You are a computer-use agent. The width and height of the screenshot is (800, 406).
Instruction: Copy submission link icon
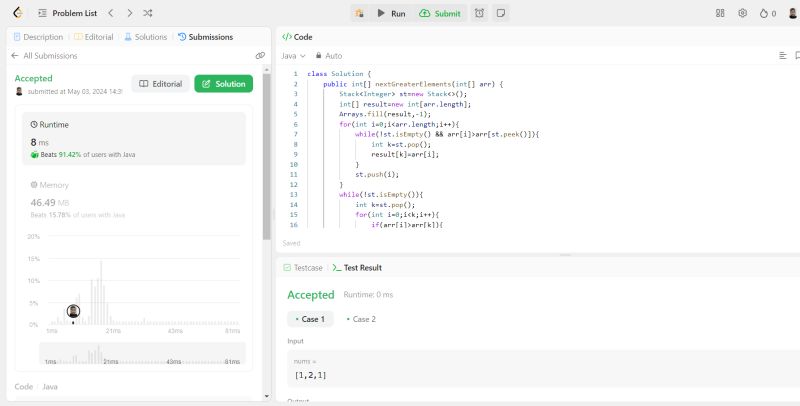tap(260, 56)
